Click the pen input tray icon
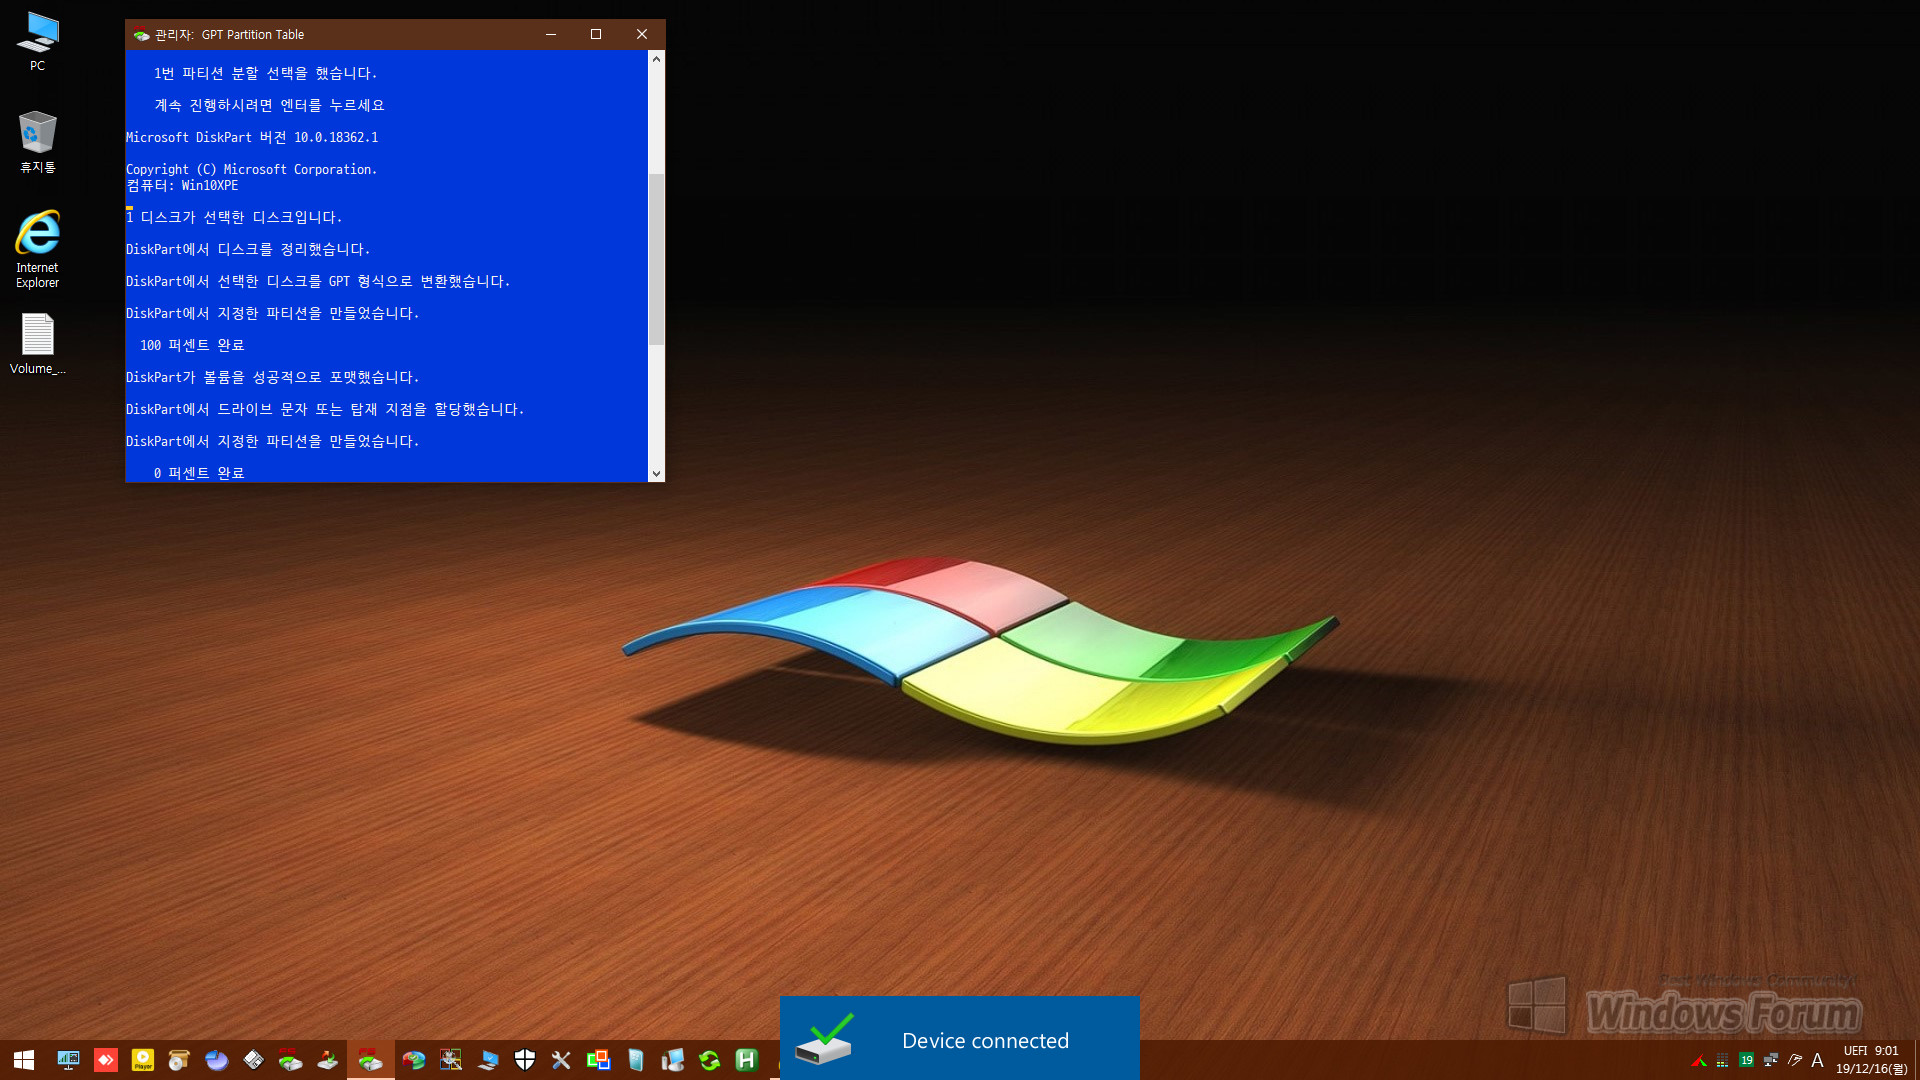 (x=1794, y=1060)
